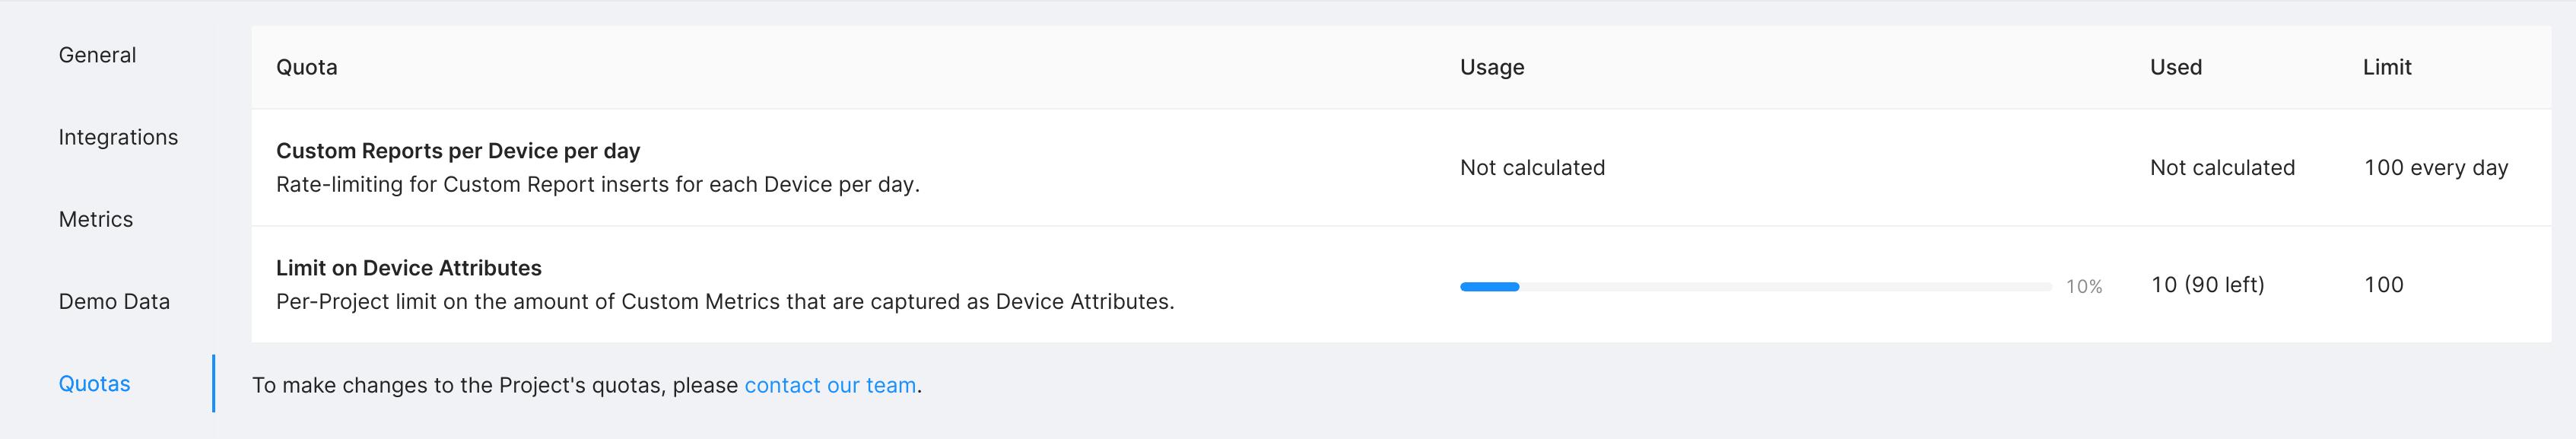This screenshot has width=2576, height=439.
Task: Select the Quotas tab
Action: pos(94,383)
